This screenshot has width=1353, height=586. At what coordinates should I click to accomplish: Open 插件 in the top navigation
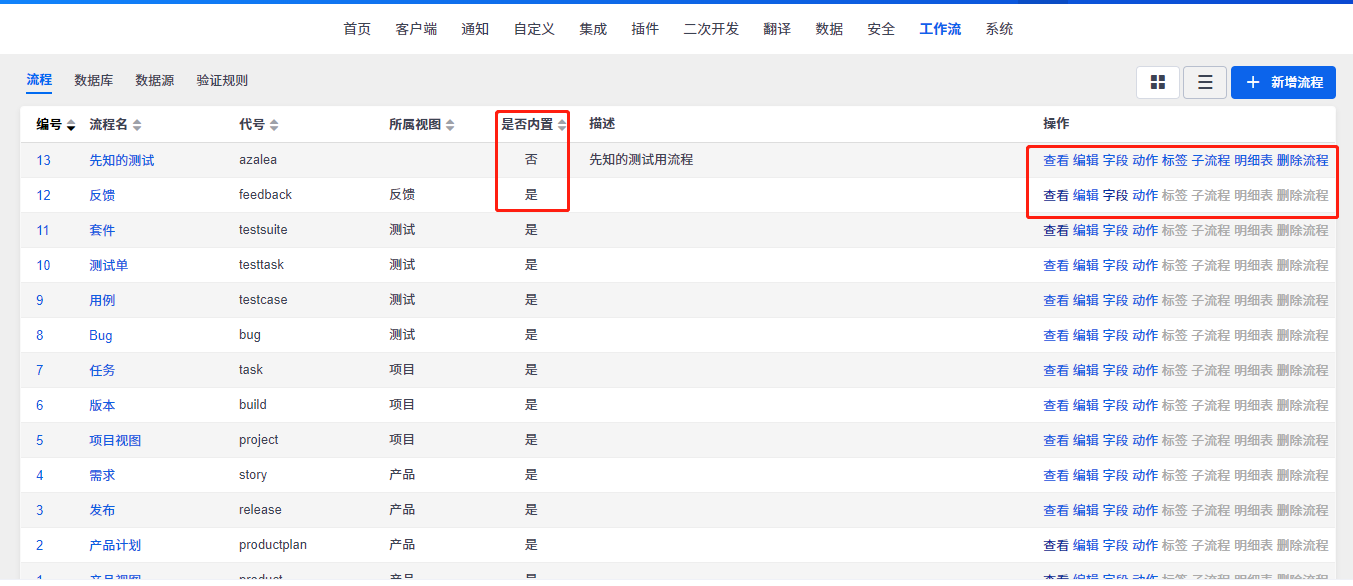(645, 29)
